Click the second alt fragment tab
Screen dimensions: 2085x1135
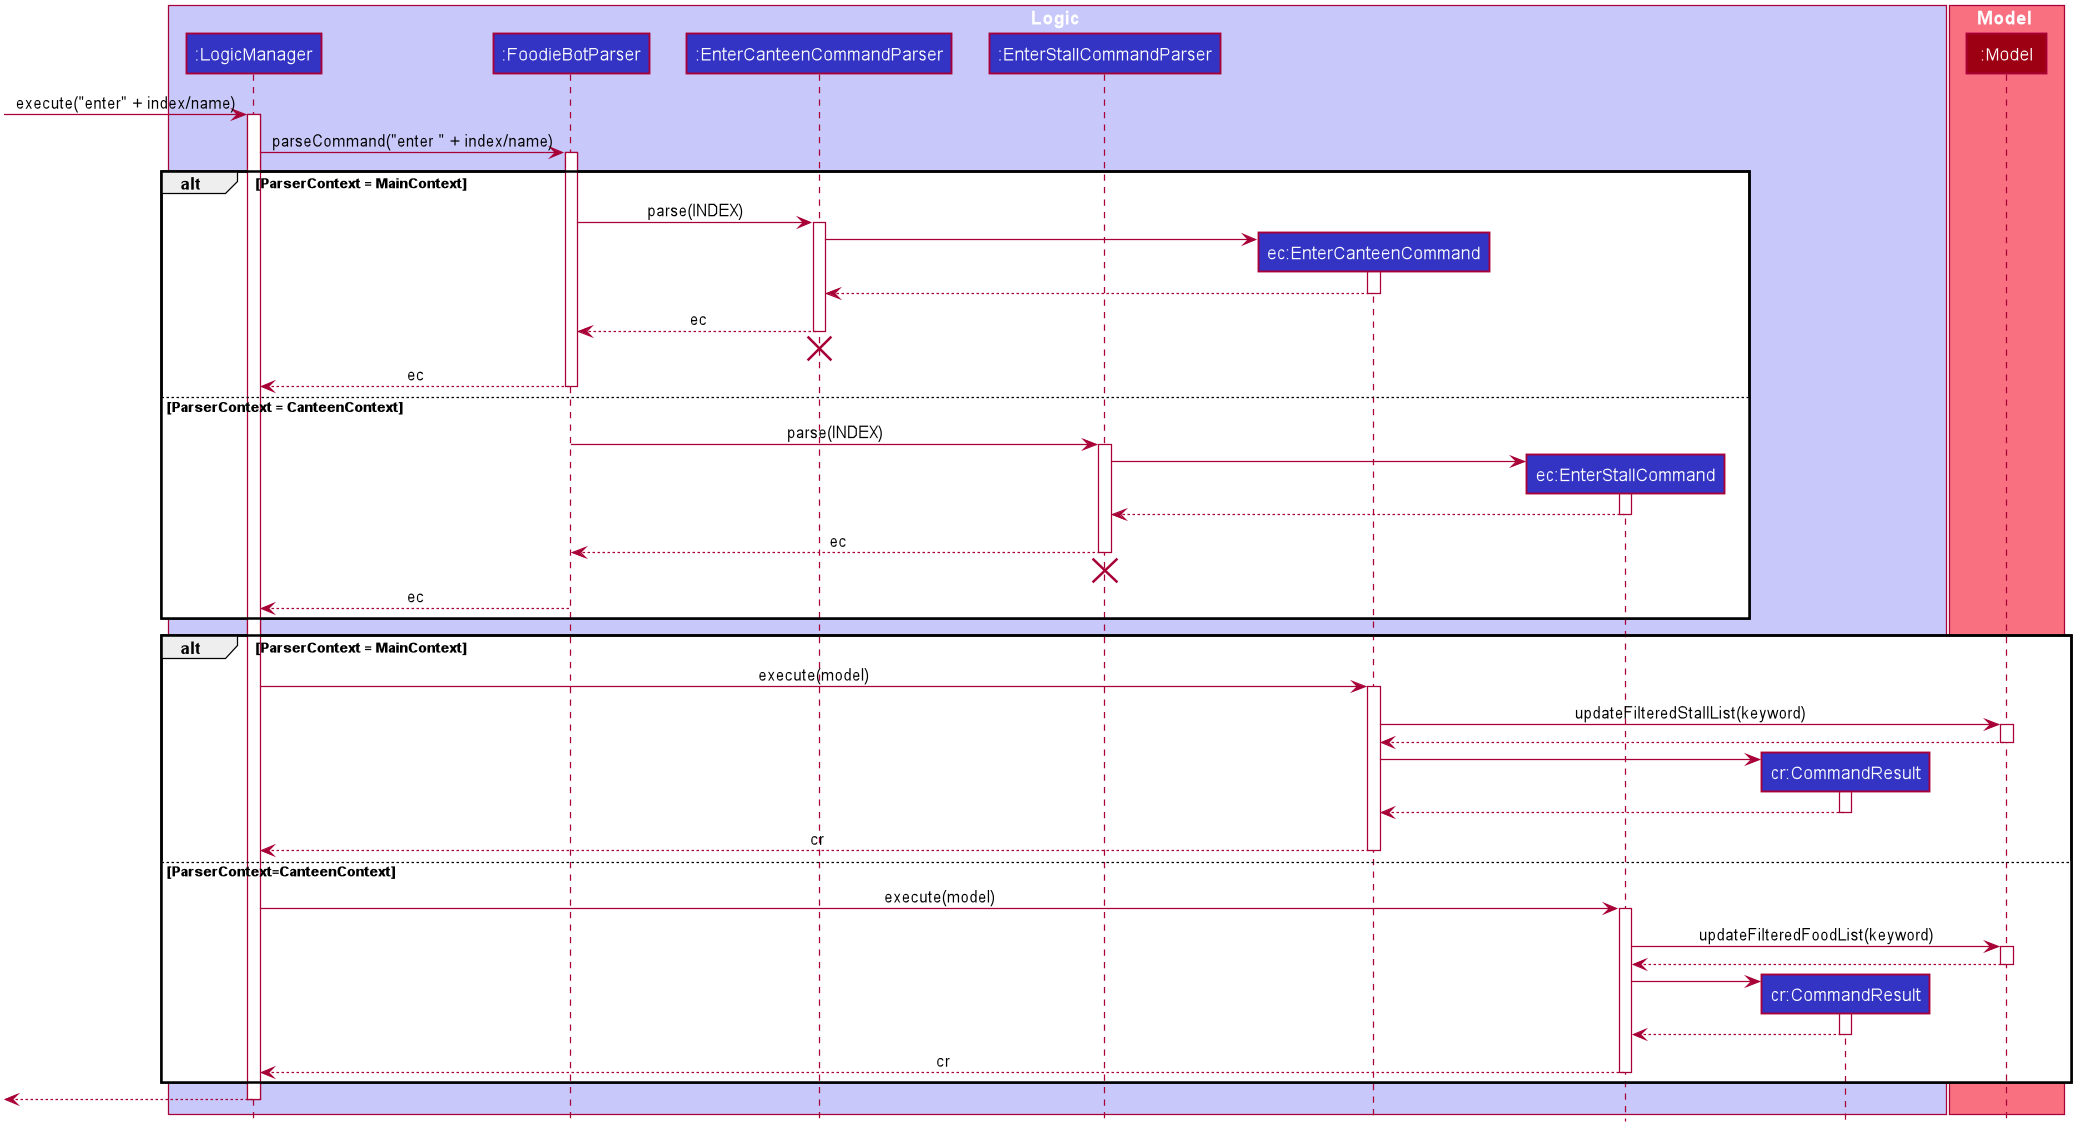coord(199,647)
